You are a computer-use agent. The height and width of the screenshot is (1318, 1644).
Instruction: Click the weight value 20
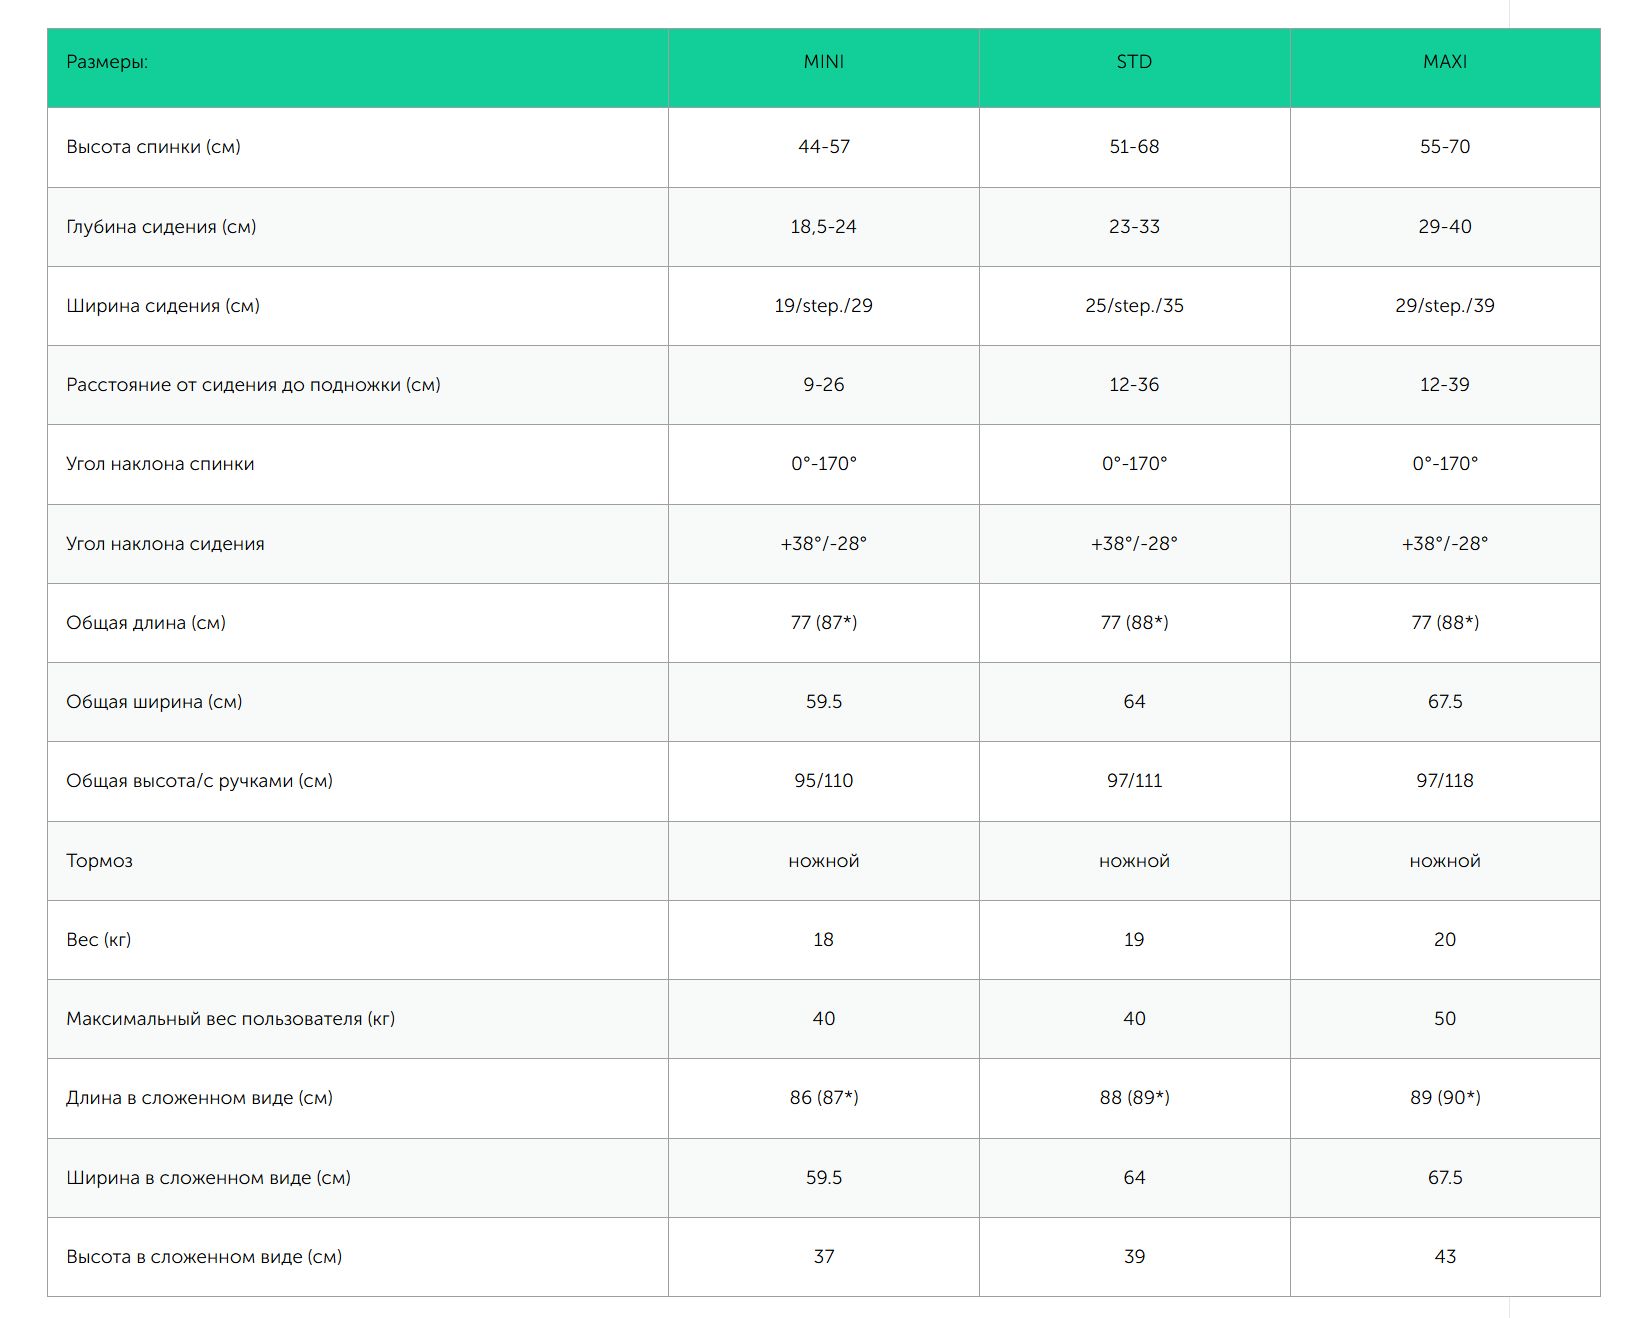coord(1445,940)
